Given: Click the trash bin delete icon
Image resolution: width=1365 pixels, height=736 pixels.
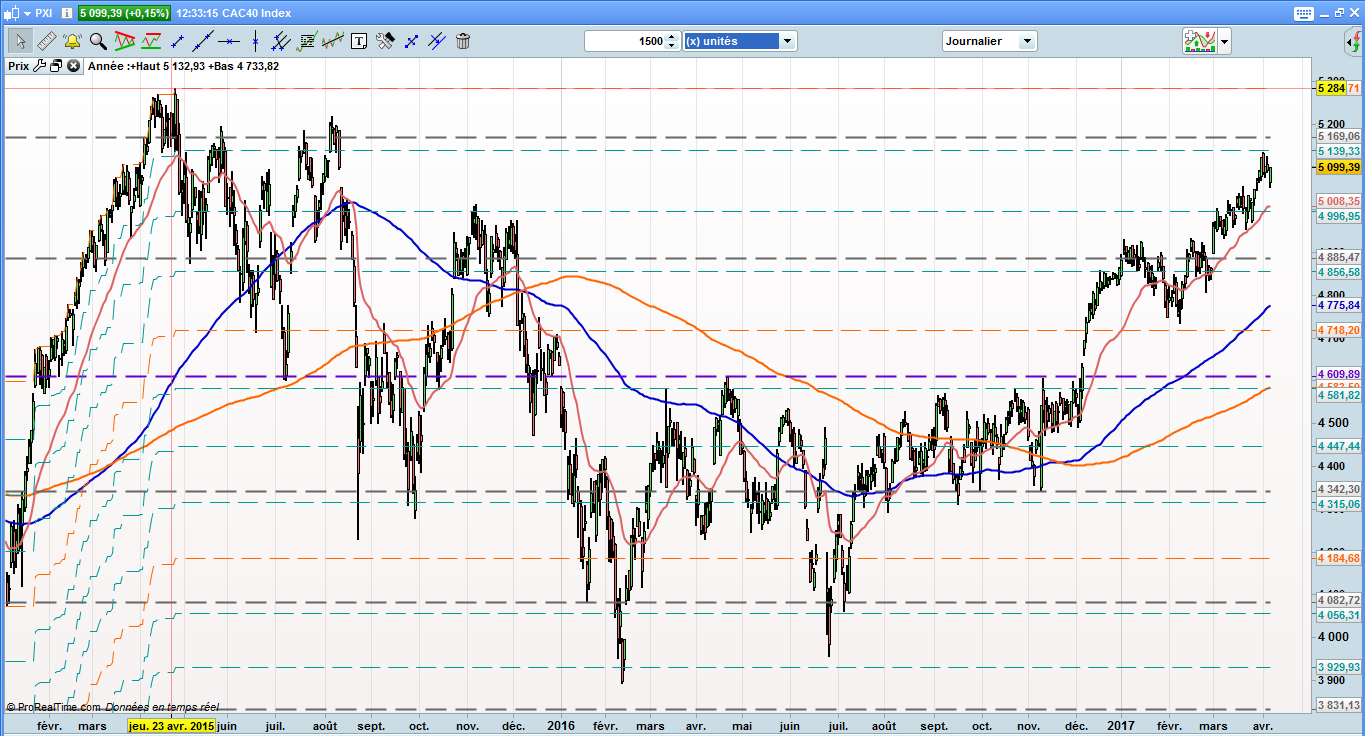Looking at the screenshot, I should tap(463, 41).
